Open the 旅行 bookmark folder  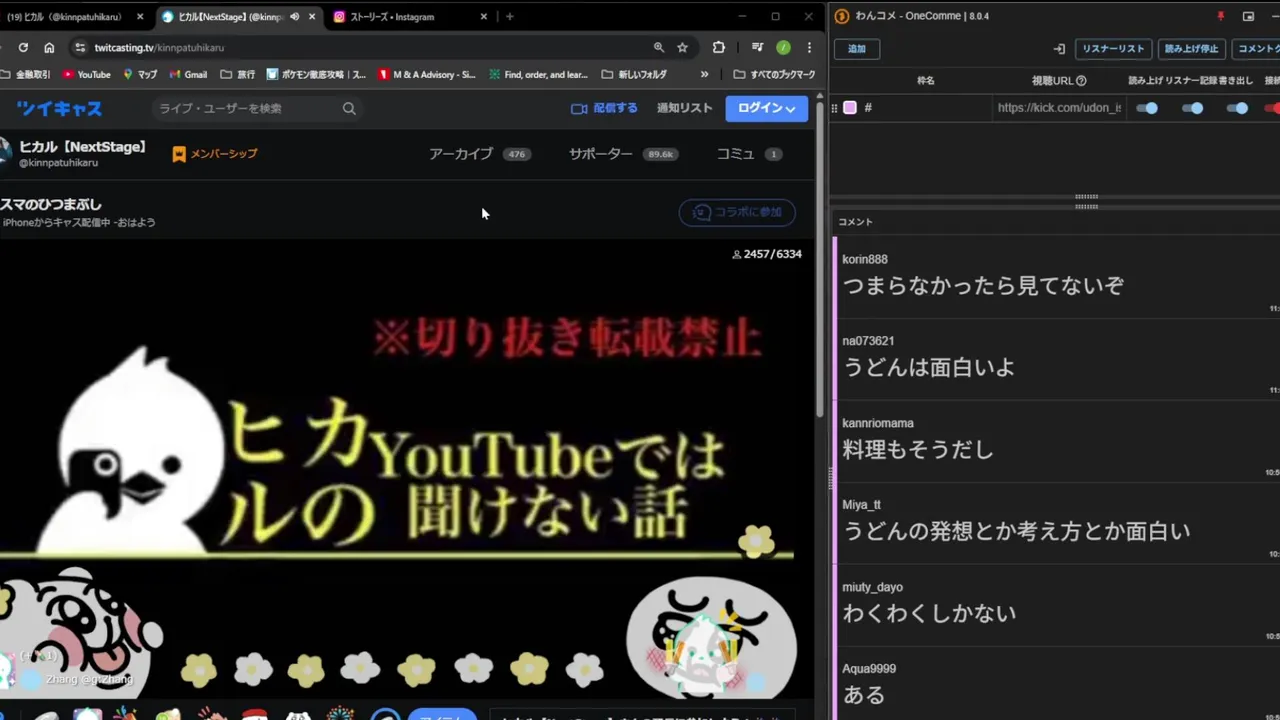(x=237, y=74)
